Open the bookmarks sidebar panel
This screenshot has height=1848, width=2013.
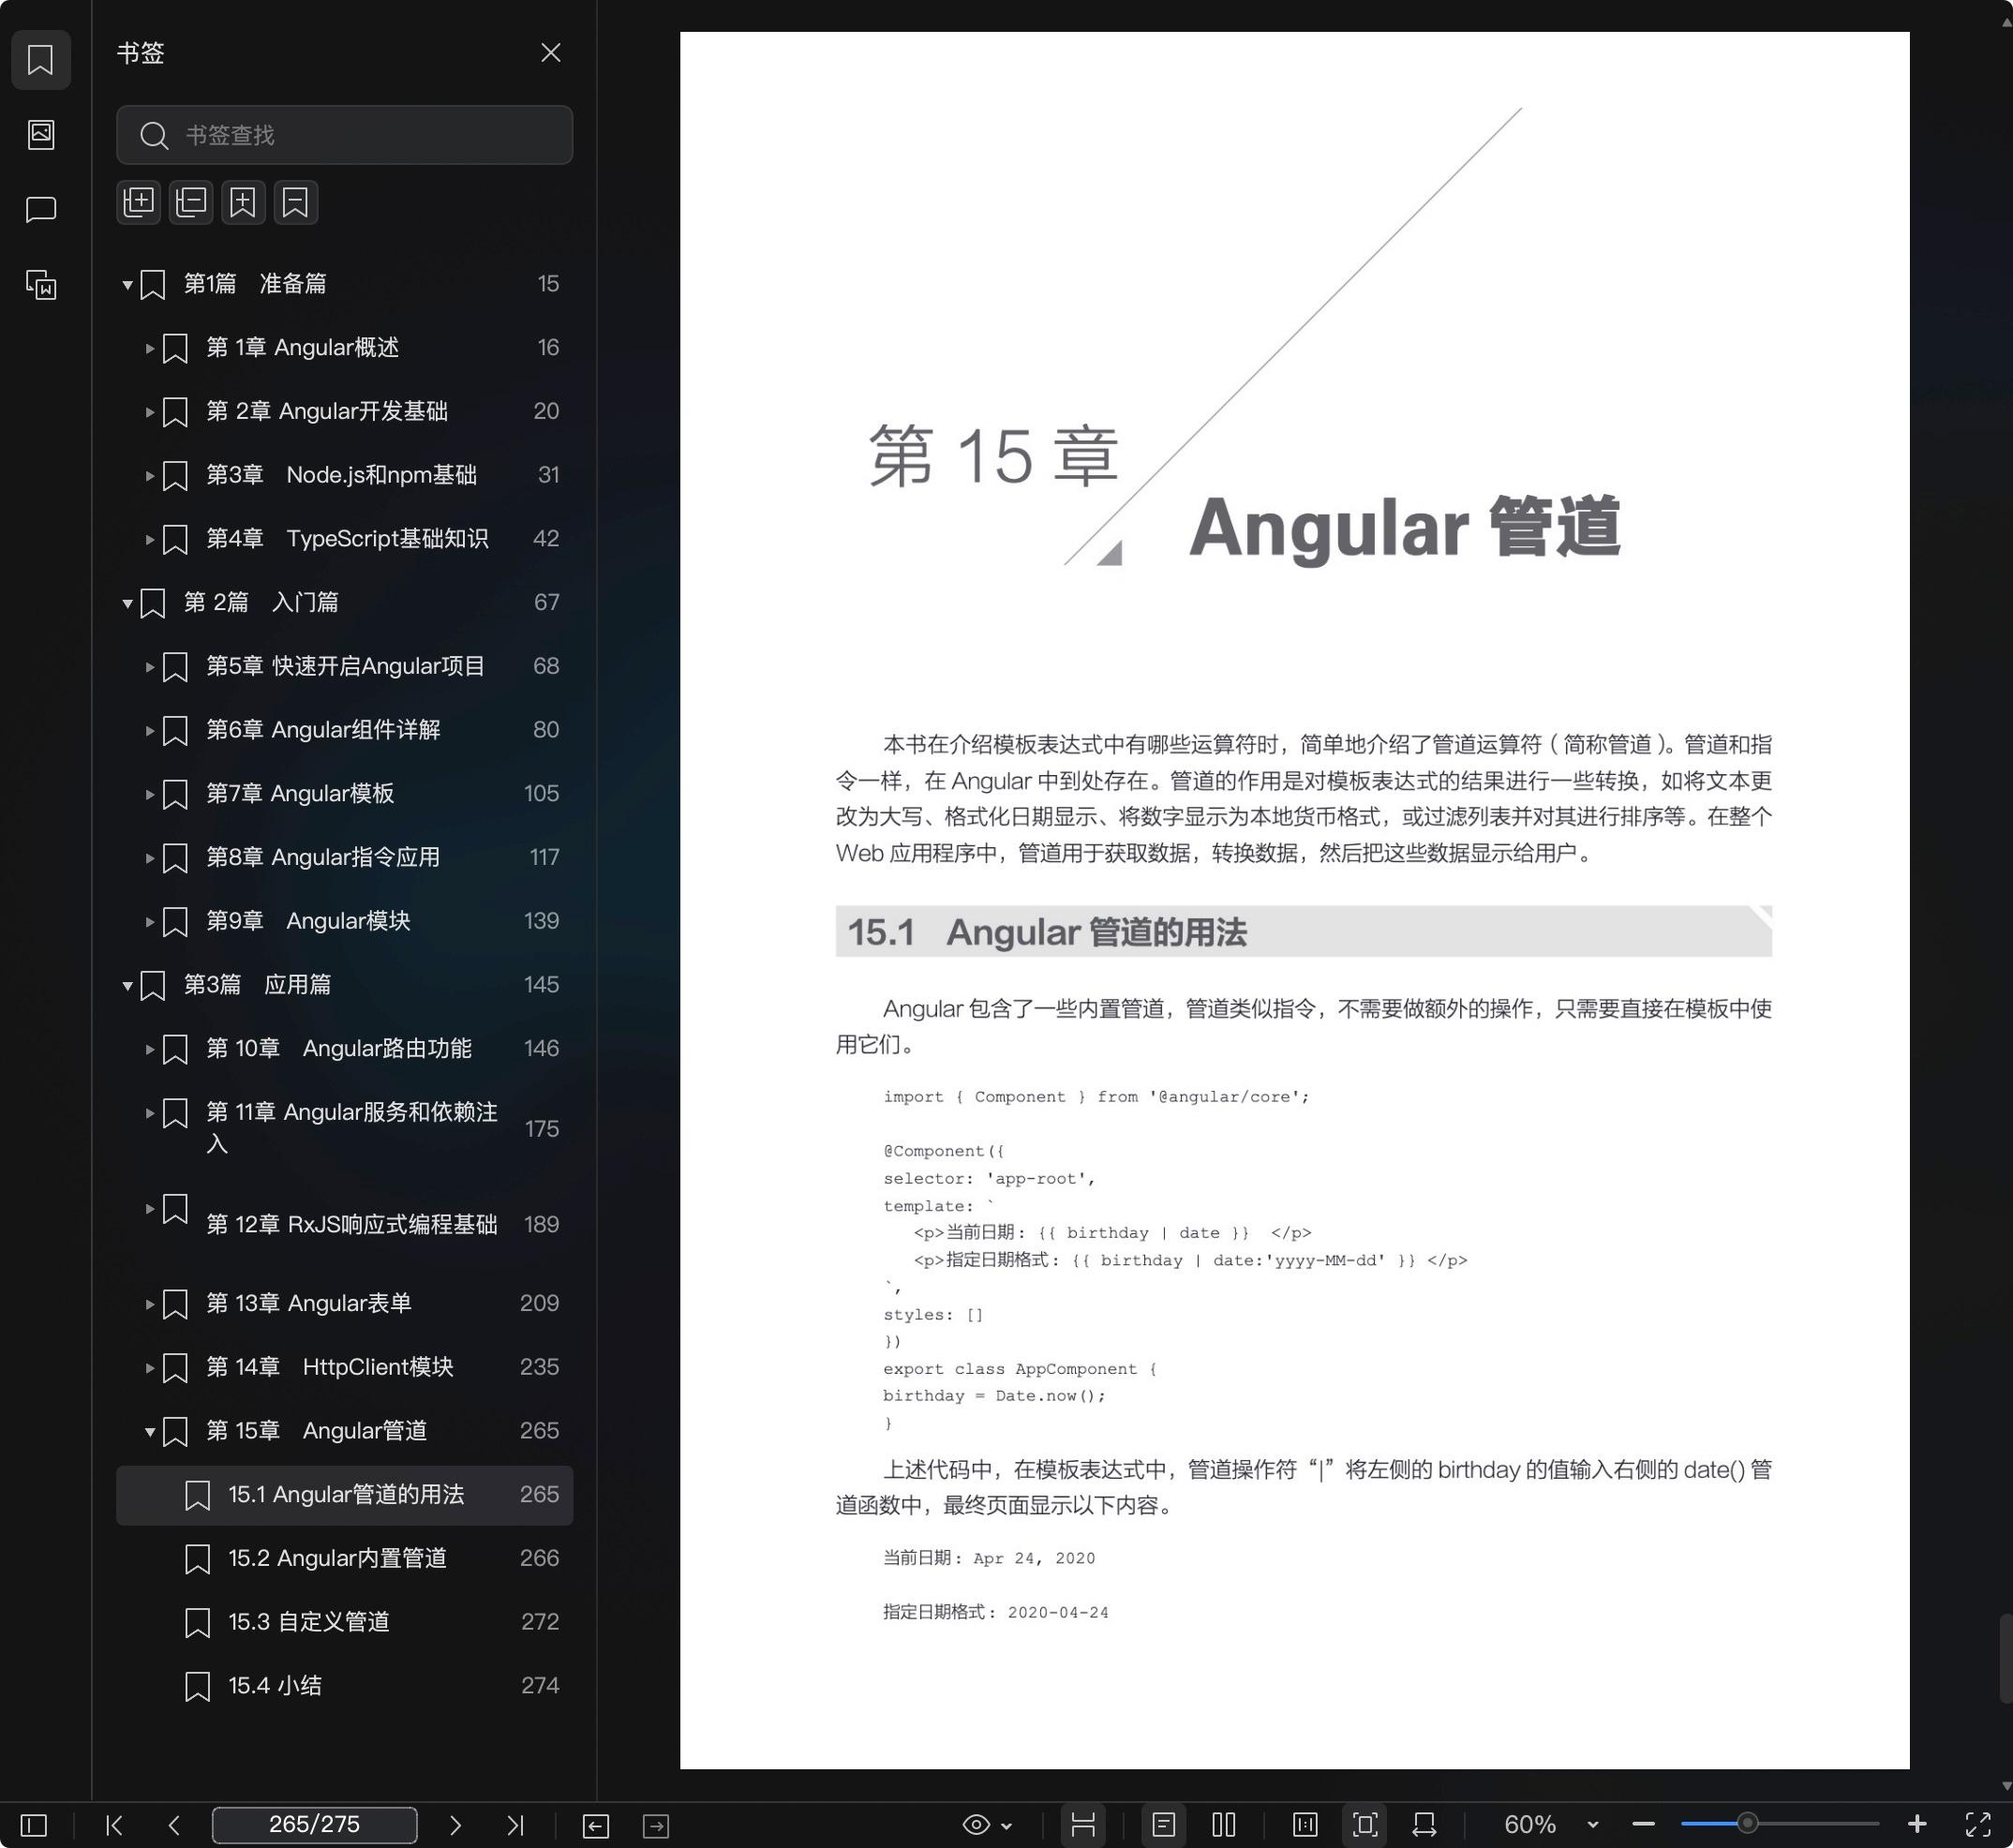click(40, 60)
